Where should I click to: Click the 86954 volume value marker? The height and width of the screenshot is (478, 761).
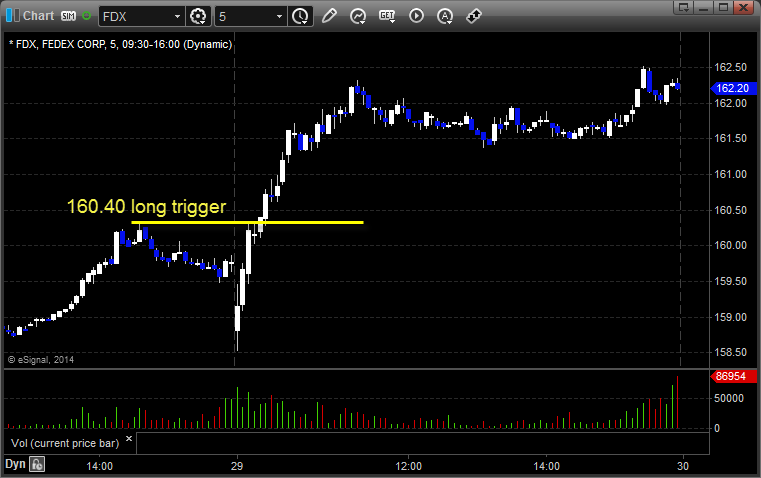coord(733,376)
